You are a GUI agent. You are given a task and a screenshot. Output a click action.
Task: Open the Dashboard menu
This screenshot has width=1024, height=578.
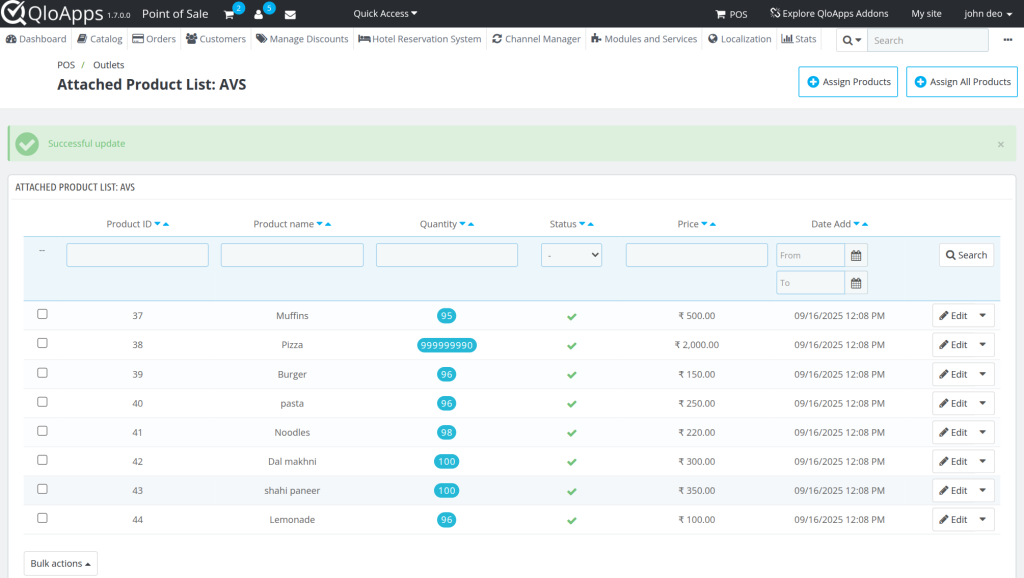pyautogui.click(x=36, y=39)
